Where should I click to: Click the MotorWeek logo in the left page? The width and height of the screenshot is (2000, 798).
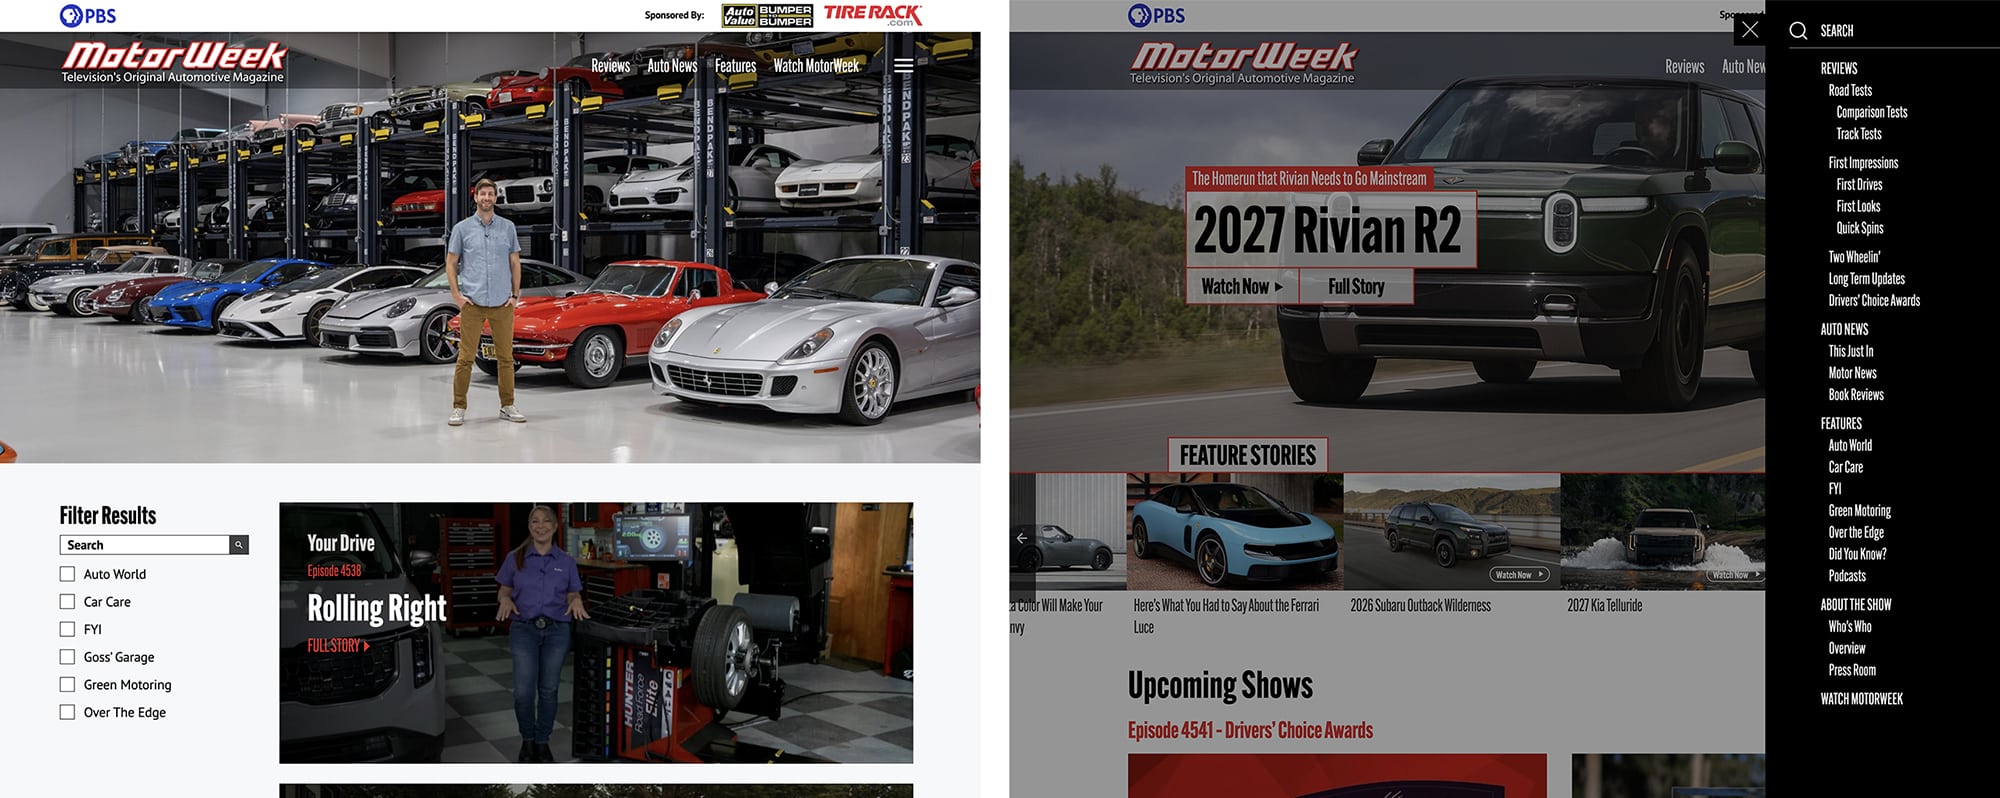point(174,62)
